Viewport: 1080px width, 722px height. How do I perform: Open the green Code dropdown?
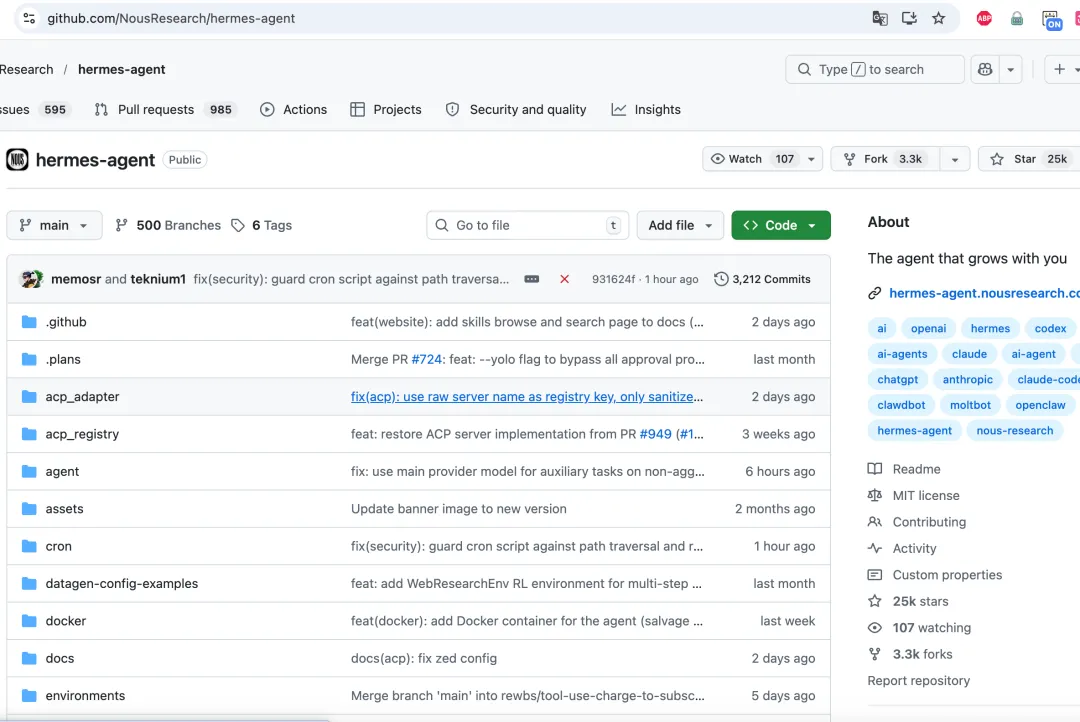[x=780, y=225]
